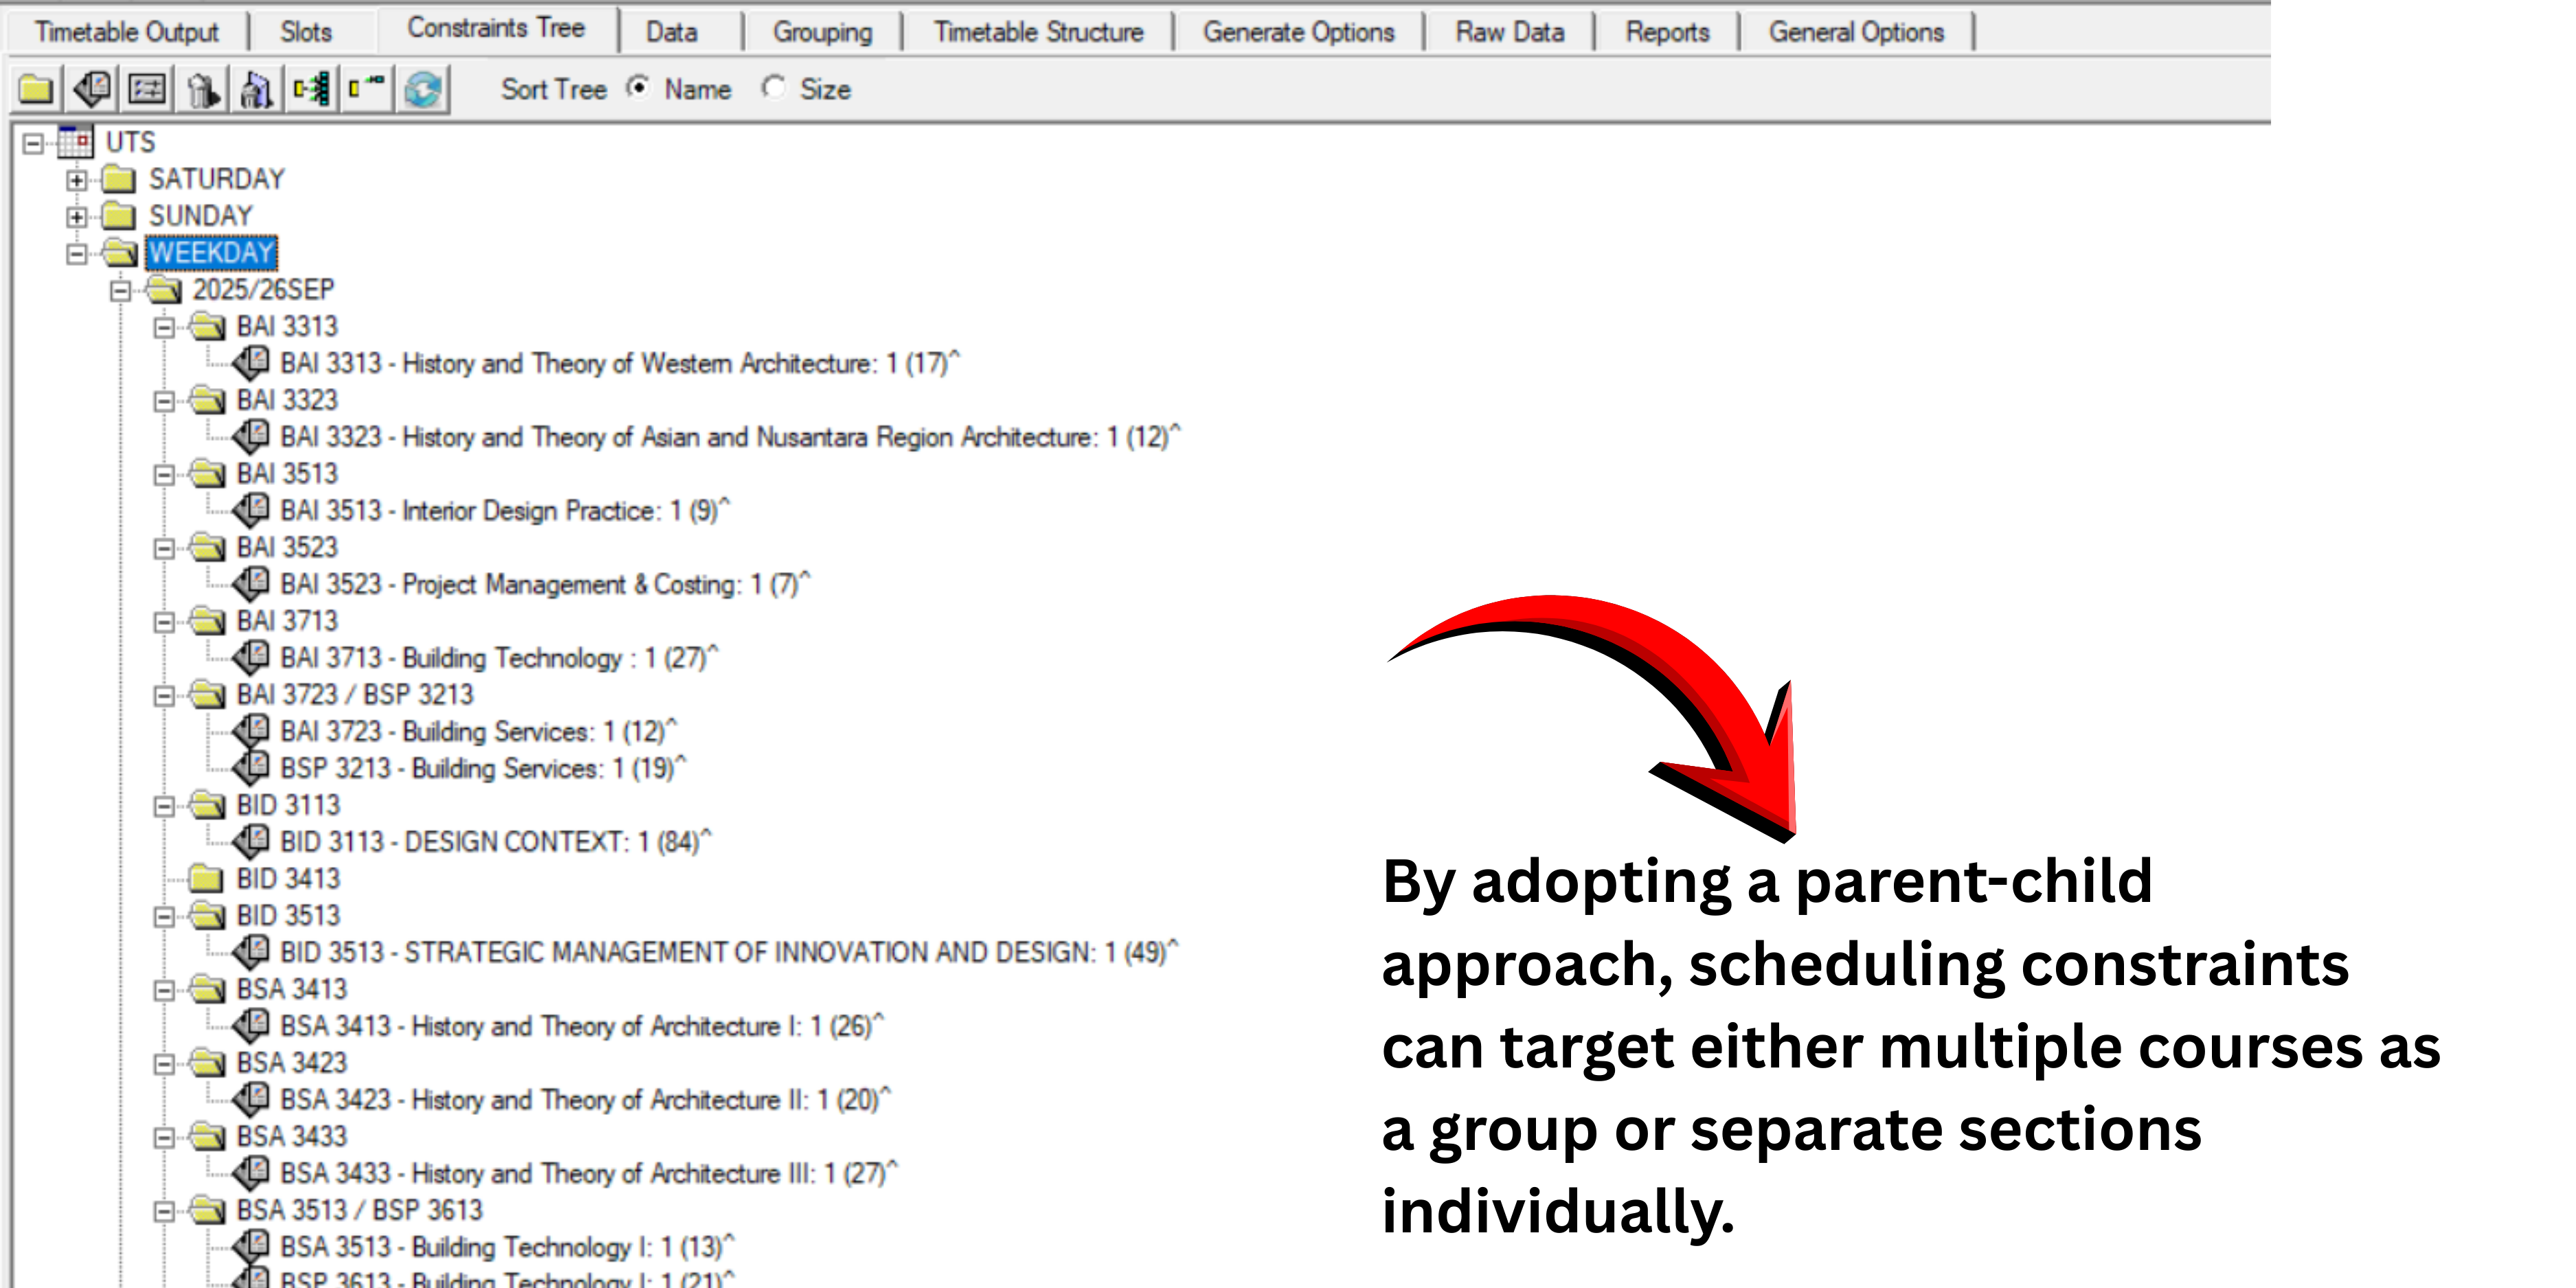Open the constraint properties dialog icon

(147, 90)
